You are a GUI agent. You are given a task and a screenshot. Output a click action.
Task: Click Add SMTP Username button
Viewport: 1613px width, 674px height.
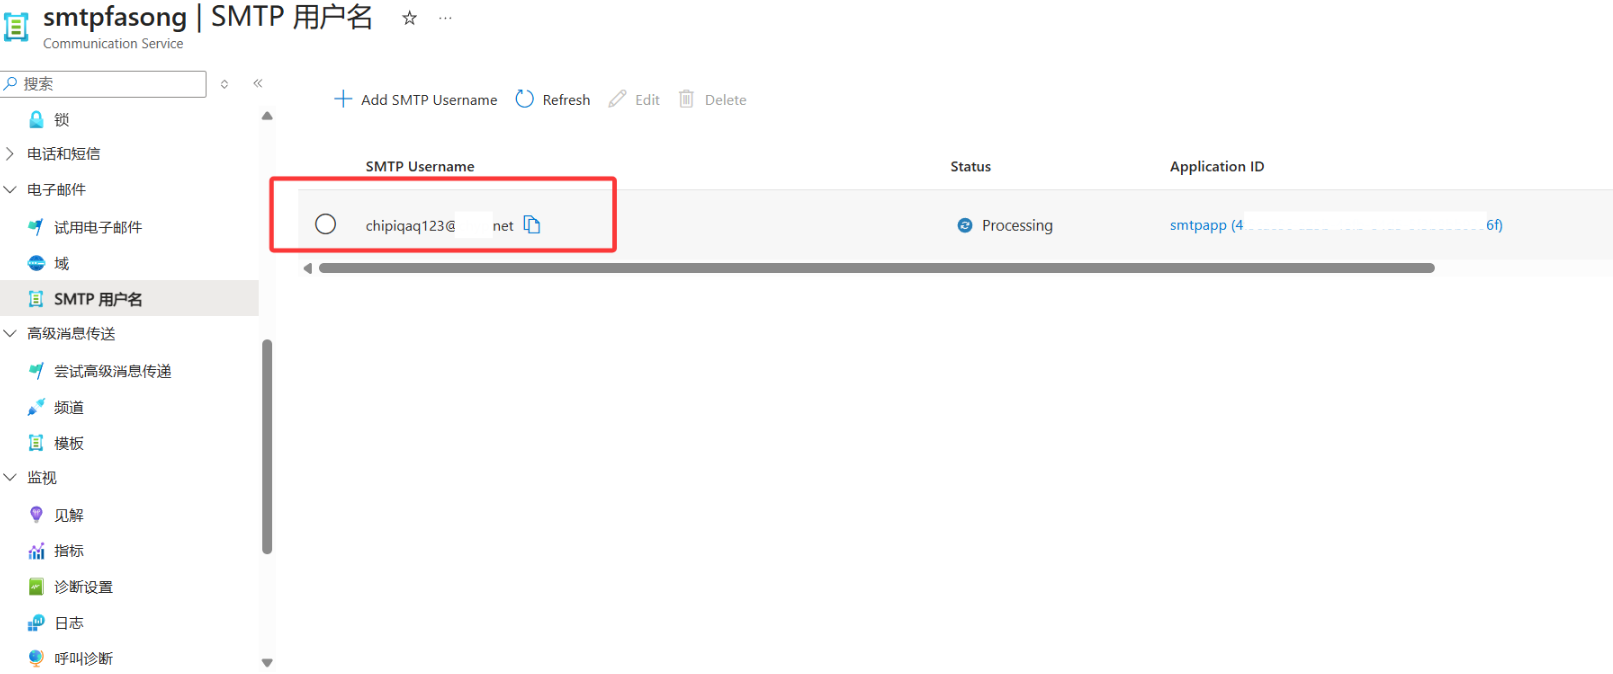coord(415,99)
